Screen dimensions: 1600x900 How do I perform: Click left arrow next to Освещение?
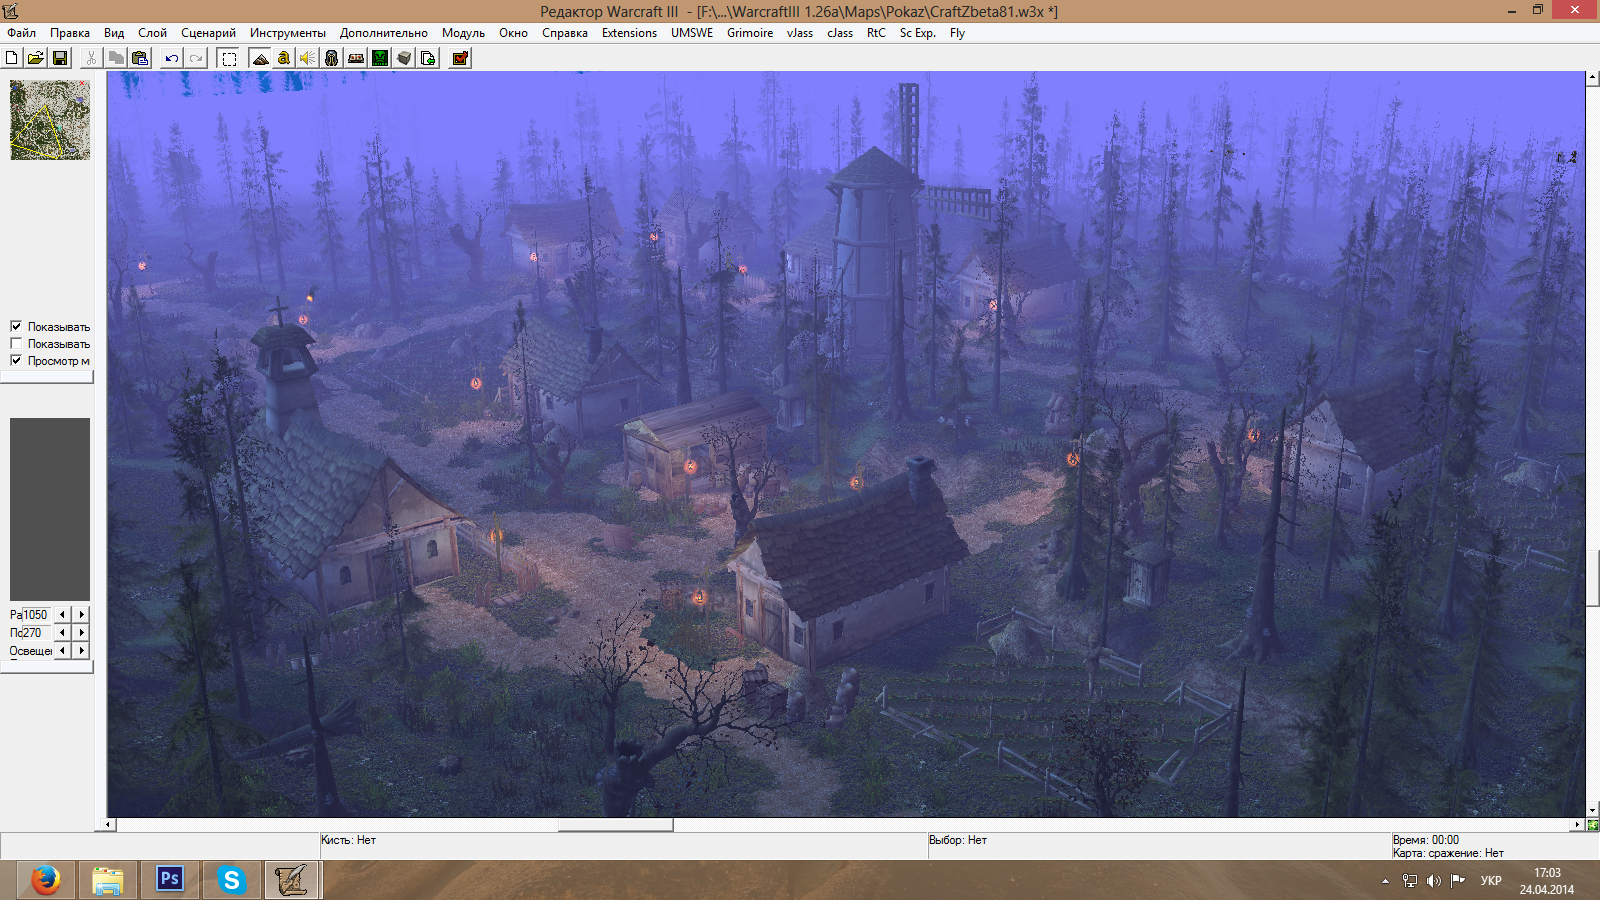[x=63, y=651]
